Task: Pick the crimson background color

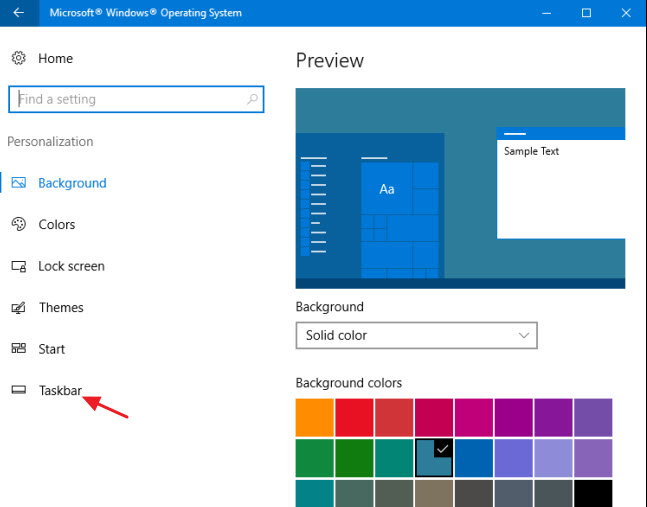Action: click(434, 417)
